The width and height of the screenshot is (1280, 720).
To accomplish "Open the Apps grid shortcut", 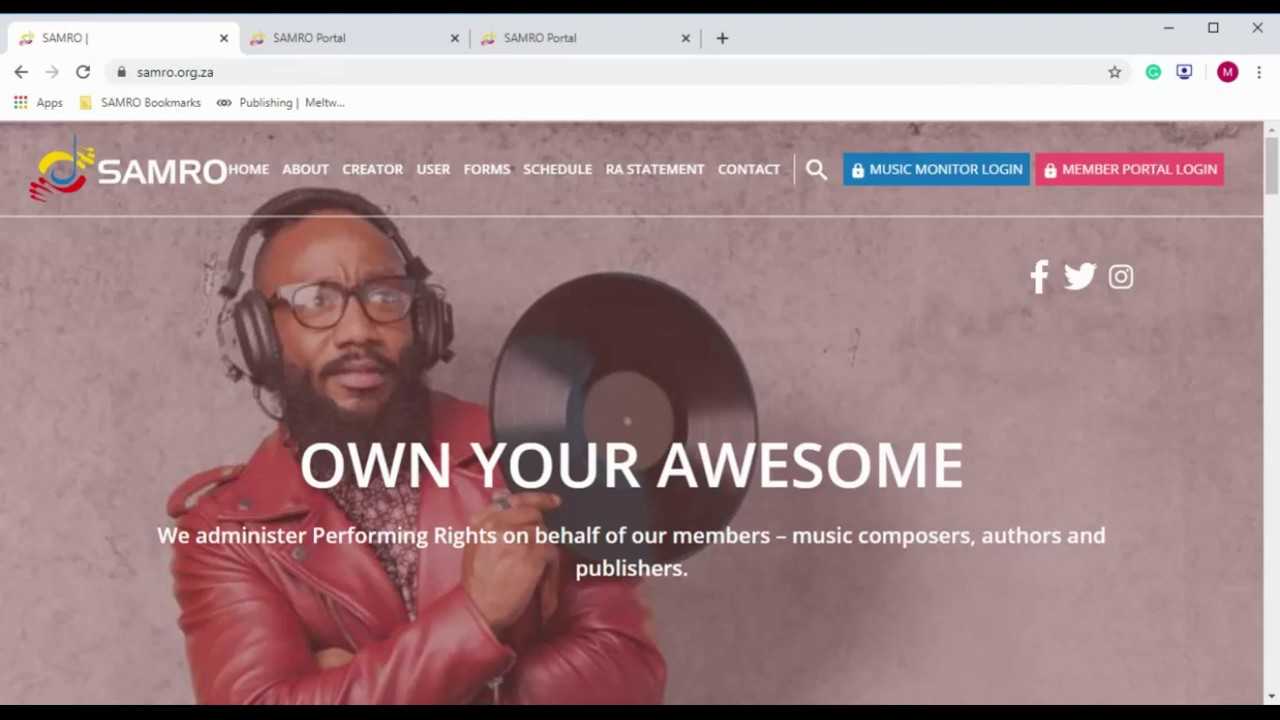I will (x=38, y=102).
